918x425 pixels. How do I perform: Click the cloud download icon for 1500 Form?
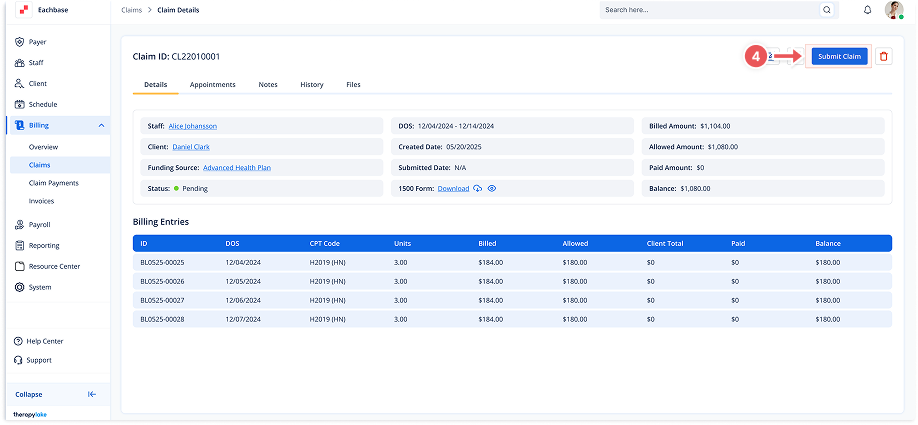(478, 188)
